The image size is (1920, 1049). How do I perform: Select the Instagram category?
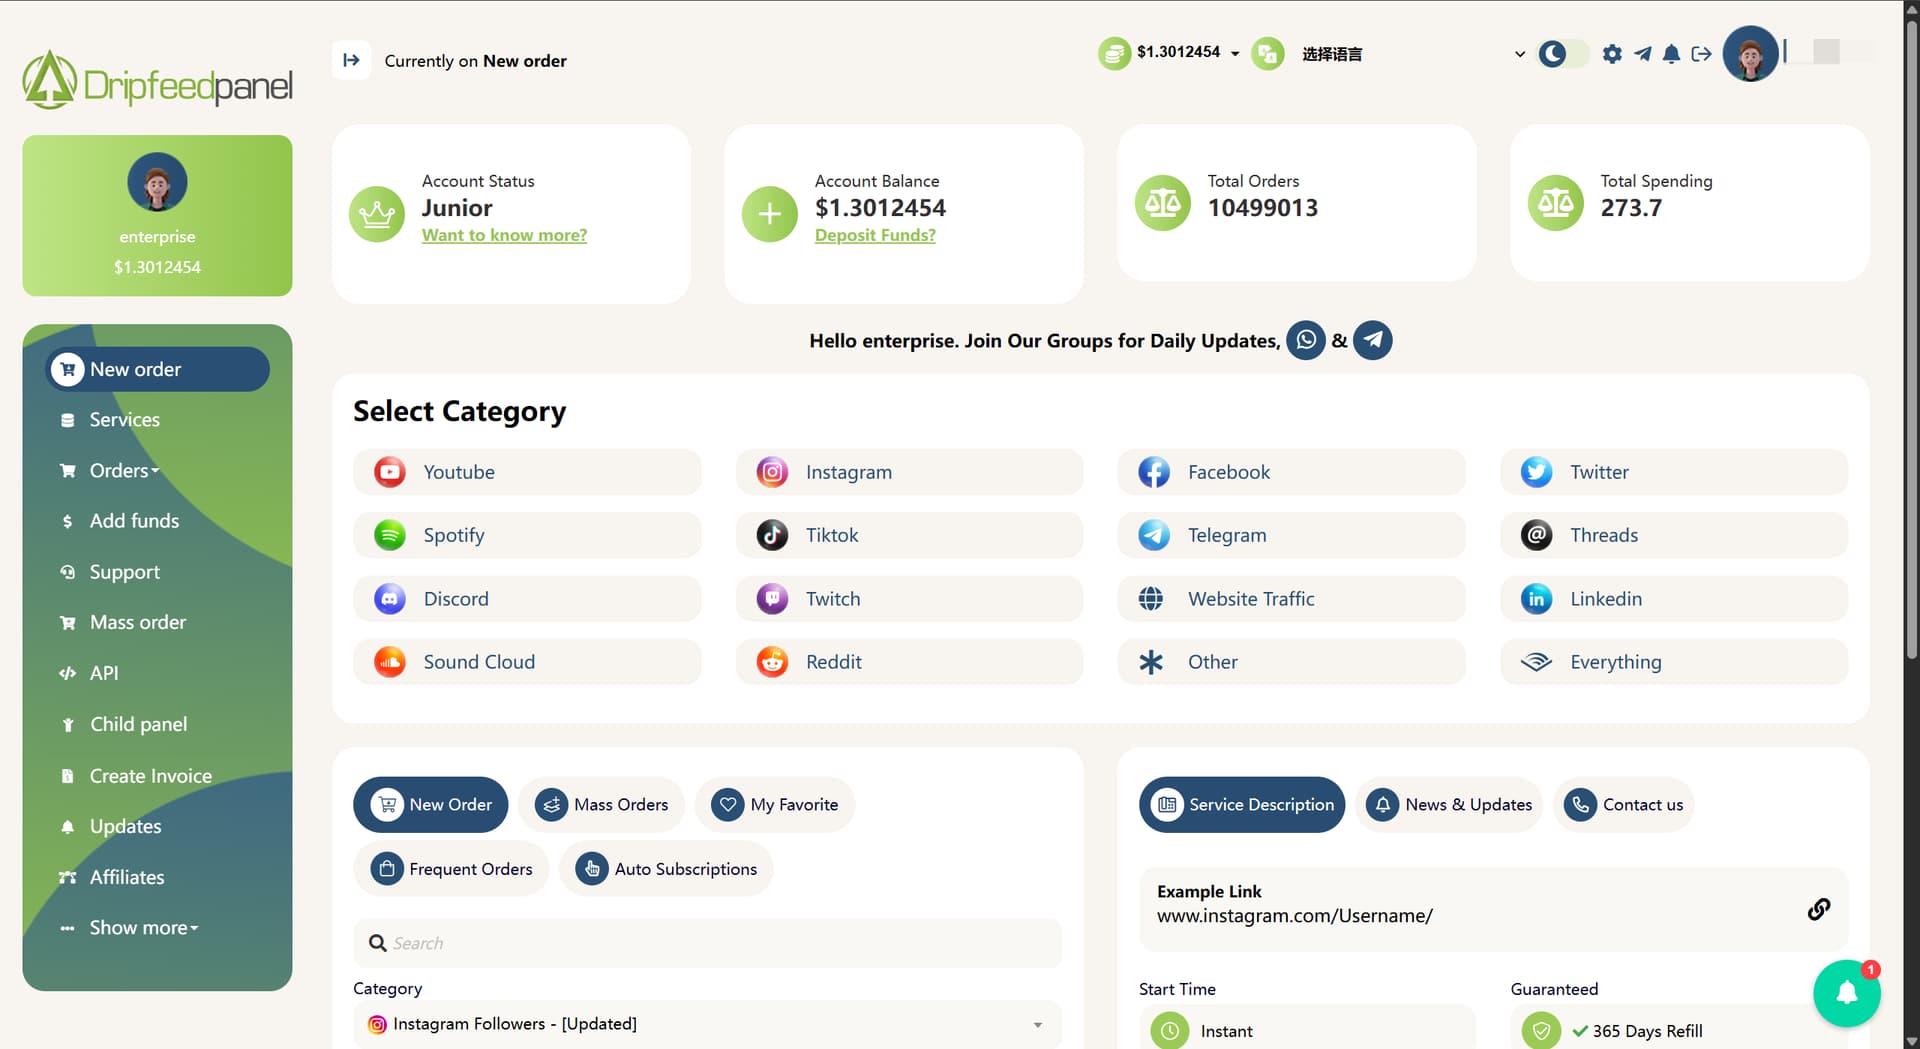click(909, 472)
